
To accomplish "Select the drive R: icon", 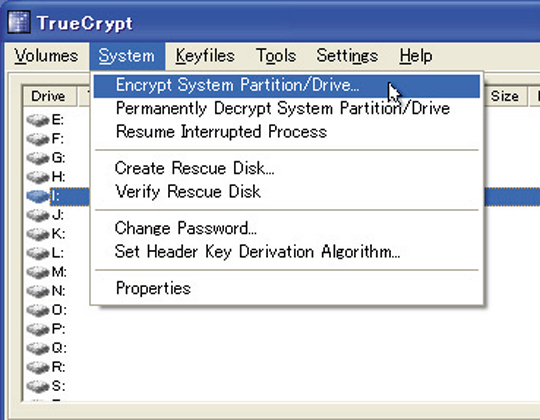I will 38,367.
